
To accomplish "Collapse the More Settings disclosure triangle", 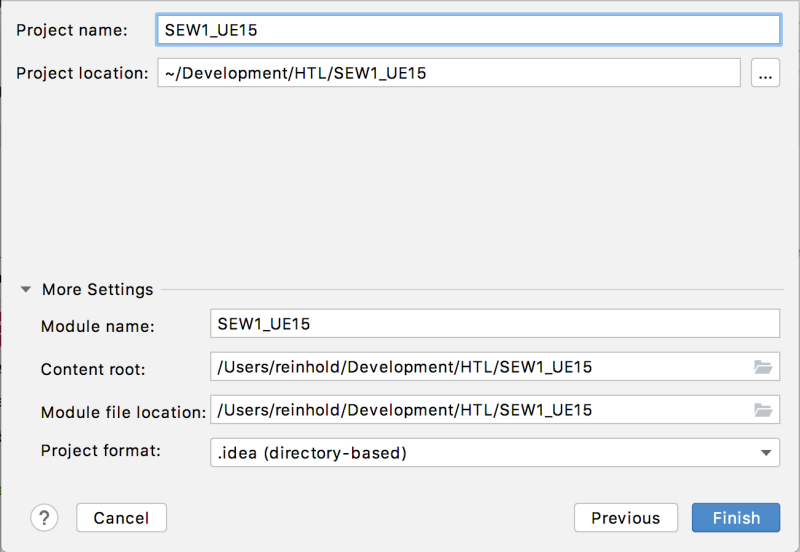I will click(x=26, y=289).
